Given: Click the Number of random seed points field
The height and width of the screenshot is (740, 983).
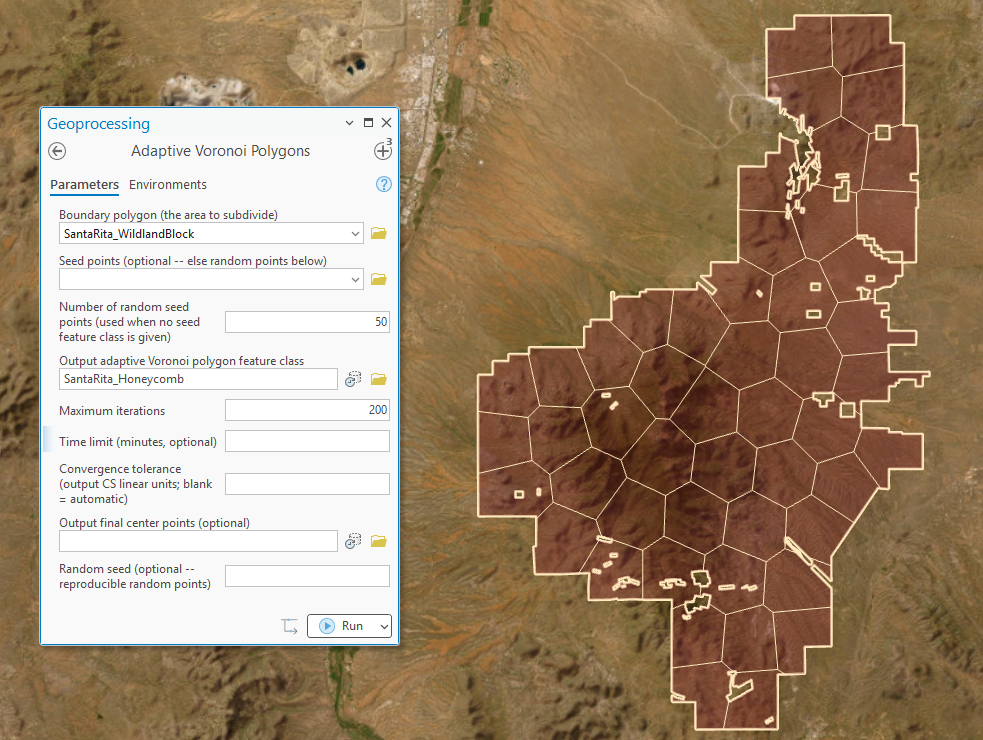Looking at the screenshot, I should click(x=307, y=322).
